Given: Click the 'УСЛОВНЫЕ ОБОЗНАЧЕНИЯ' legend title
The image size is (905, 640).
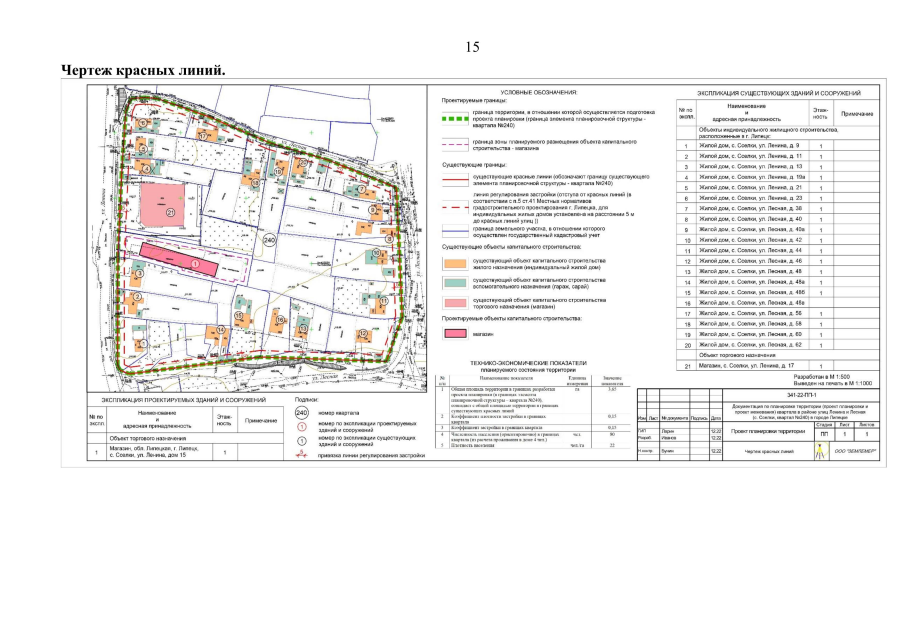Looking at the screenshot, I should [539, 91].
